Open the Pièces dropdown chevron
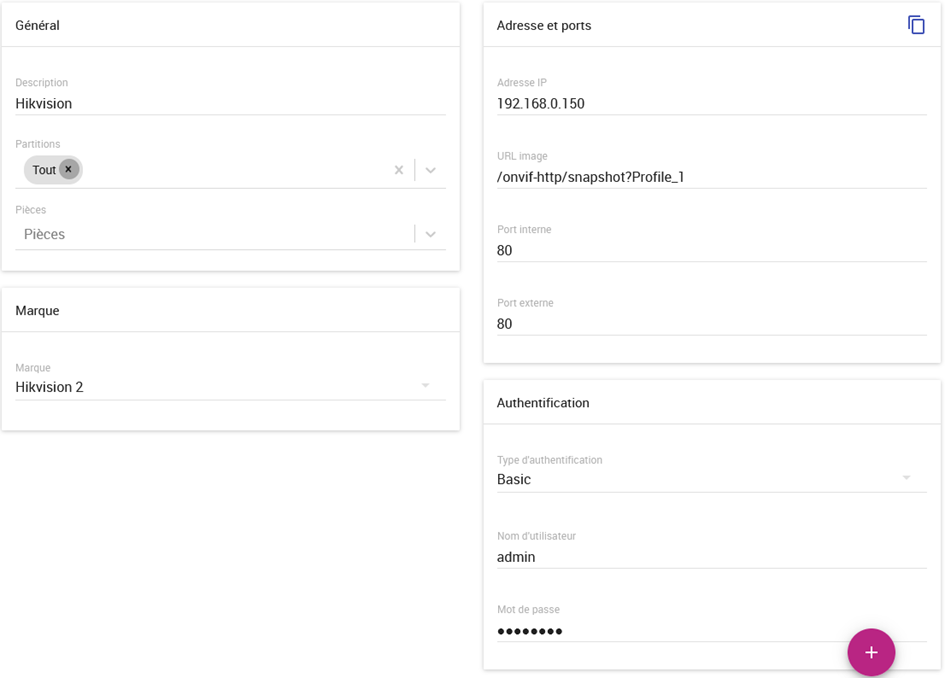945x678 pixels. [x=430, y=234]
